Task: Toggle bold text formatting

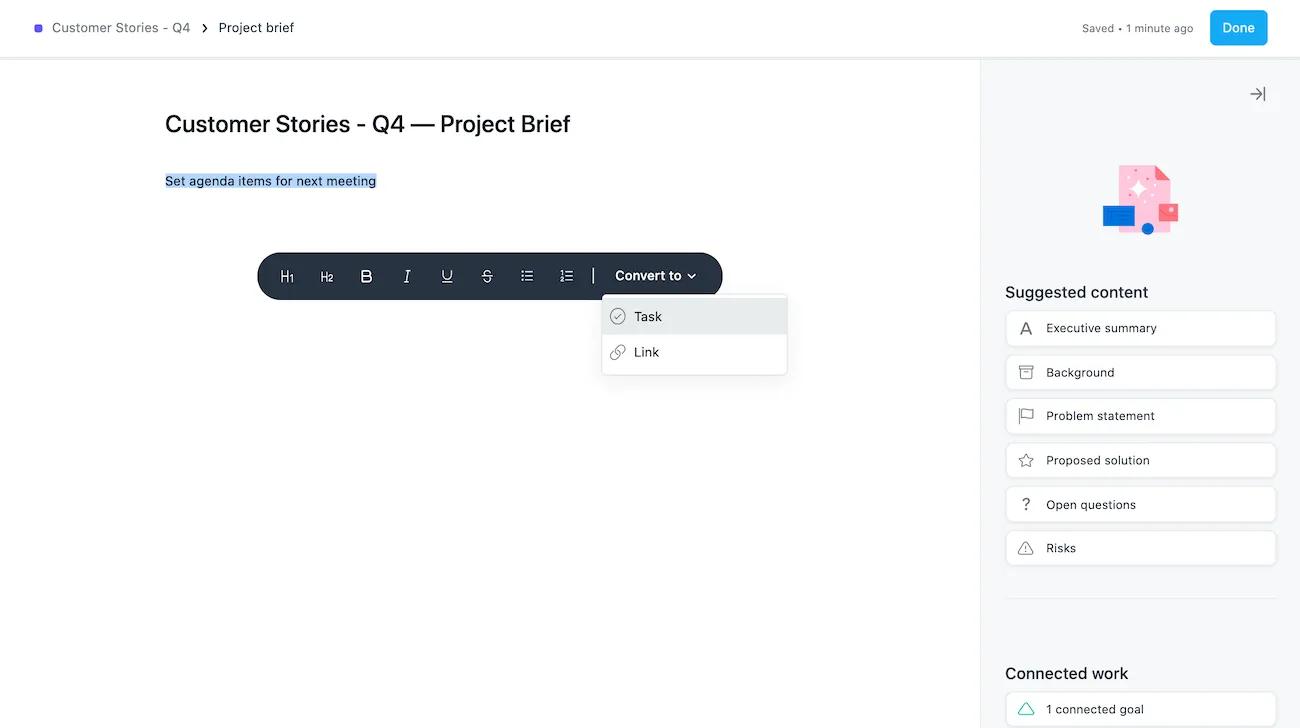Action: (x=367, y=276)
